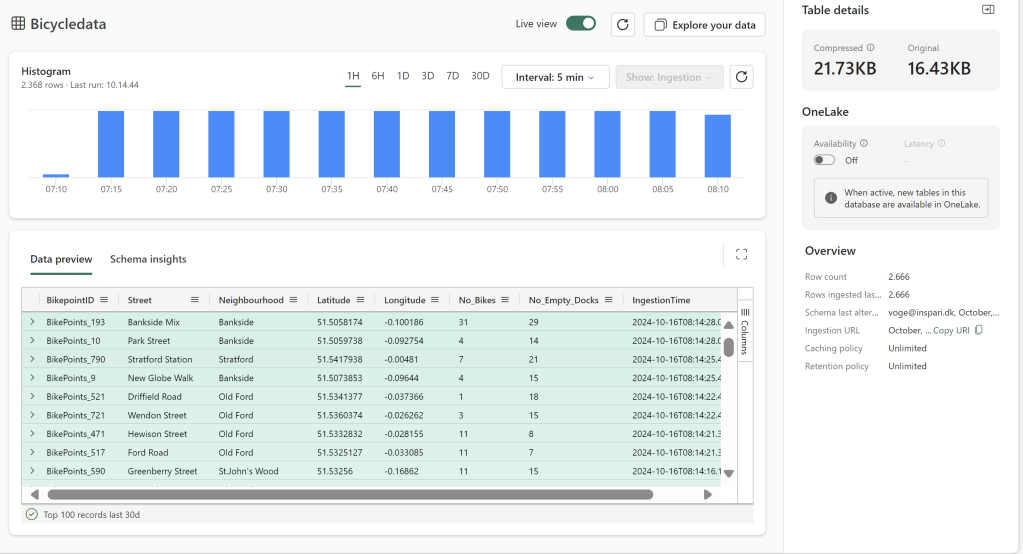Open the Street column menu icon

(x=195, y=300)
